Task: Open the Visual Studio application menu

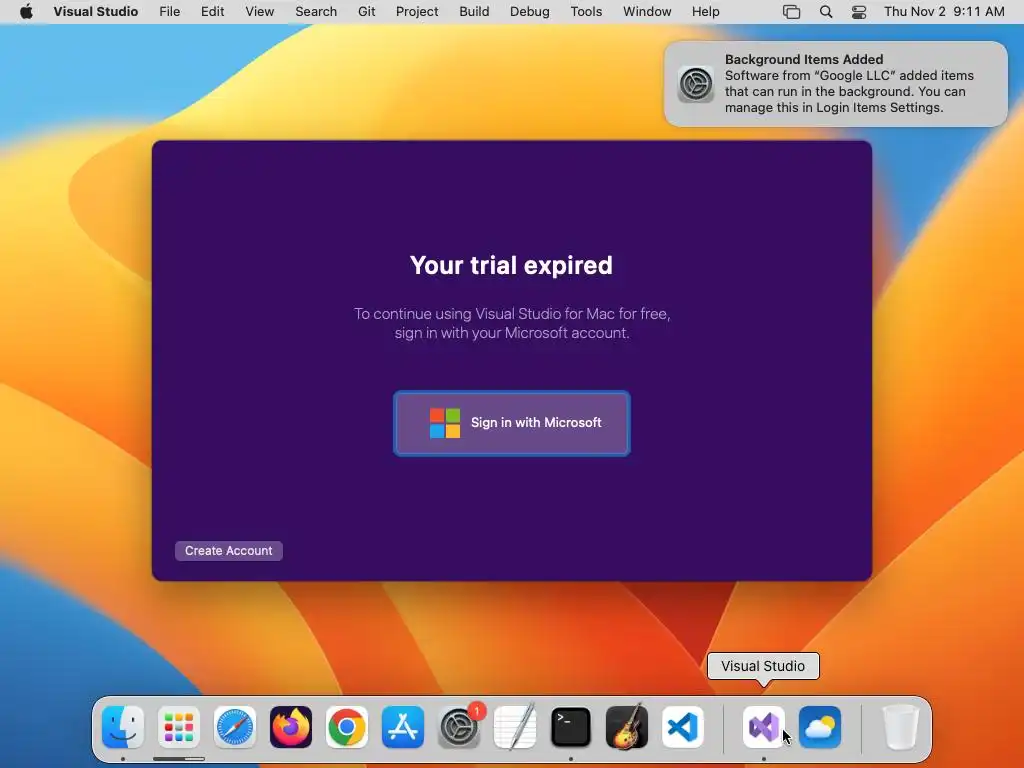Action: click(x=96, y=12)
